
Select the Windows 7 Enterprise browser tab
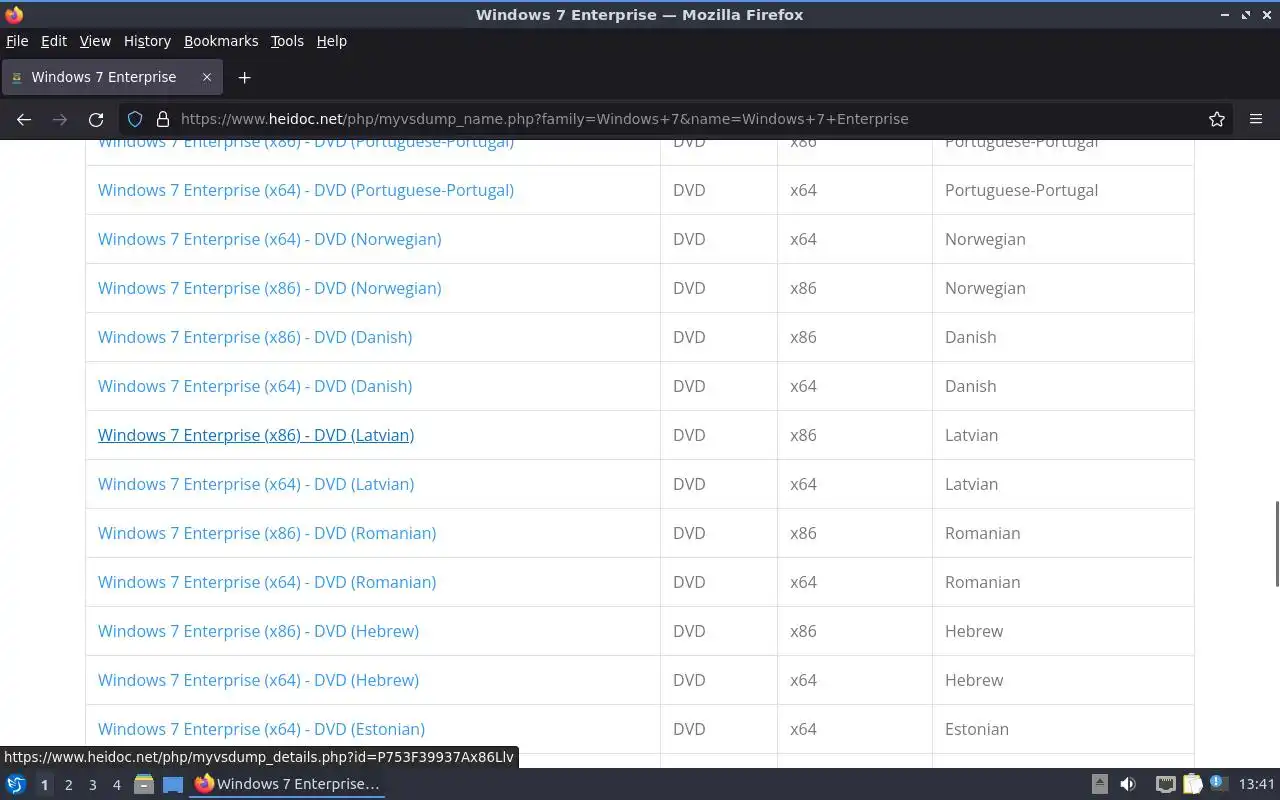click(x=111, y=77)
